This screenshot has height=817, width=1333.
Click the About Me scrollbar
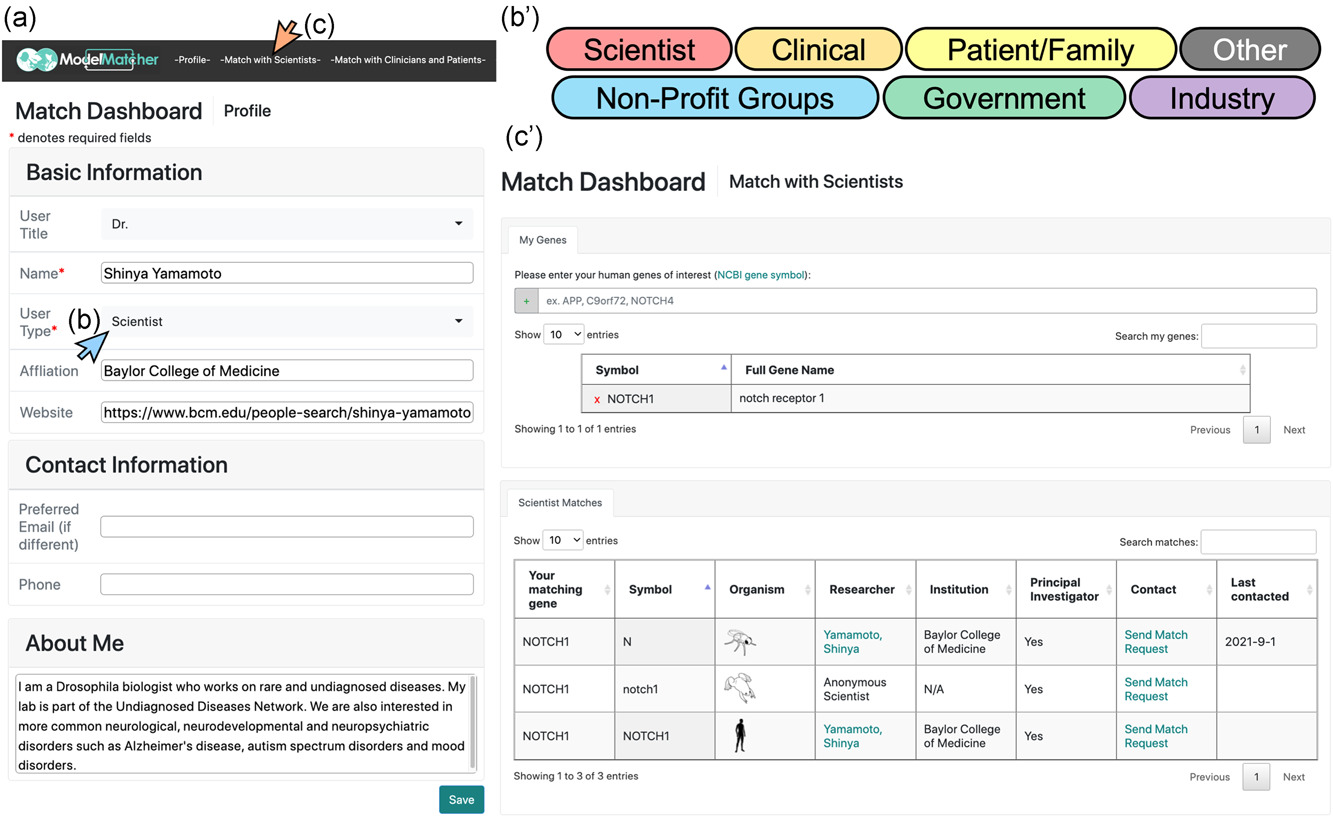472,722
